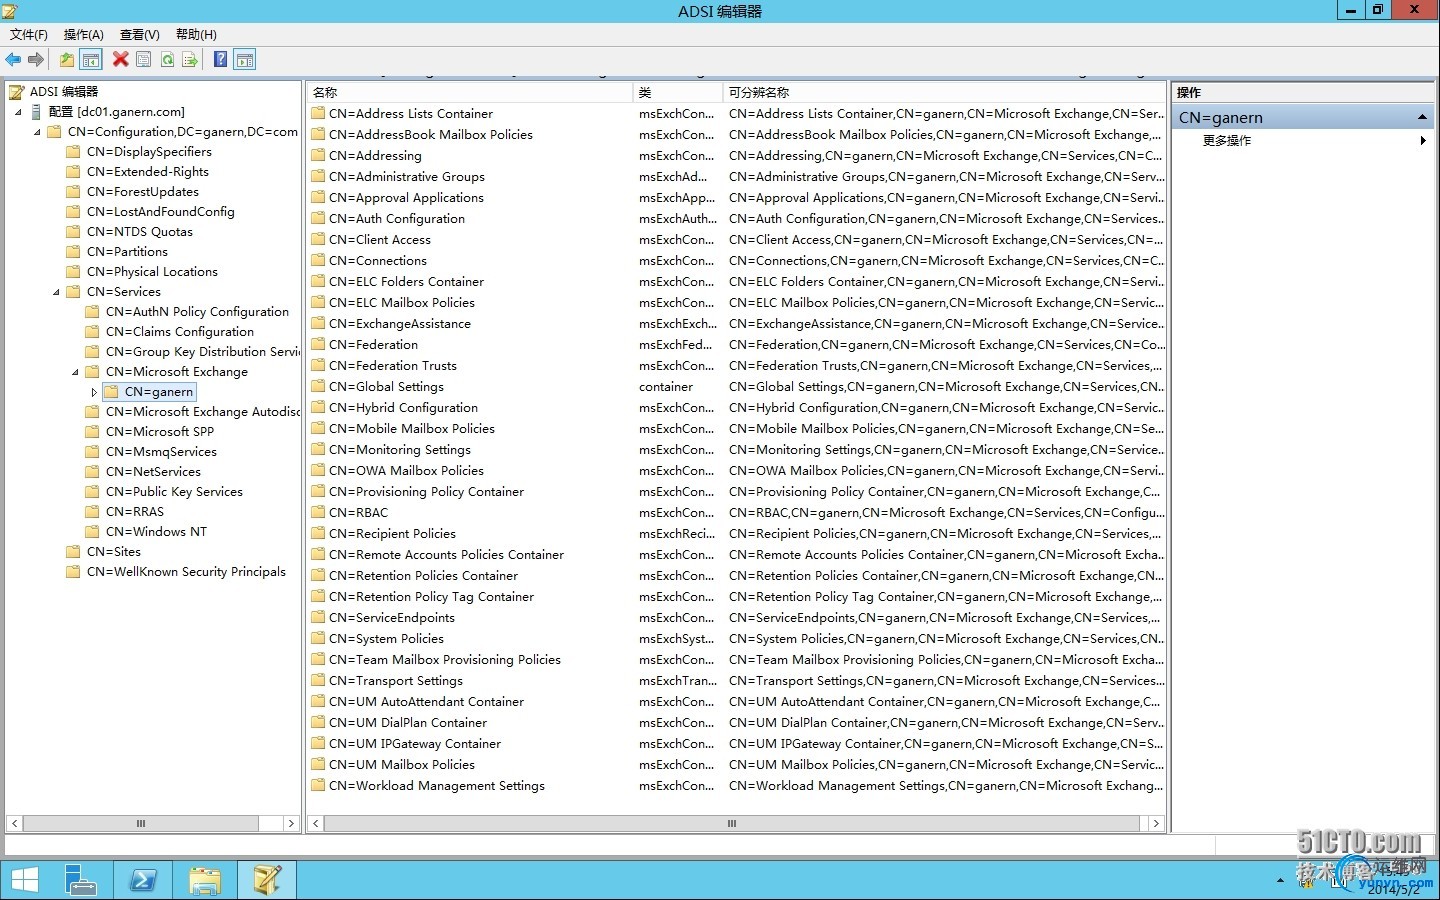
Task: Click the green refresh toolbar icon
Action: coord(167,60)
